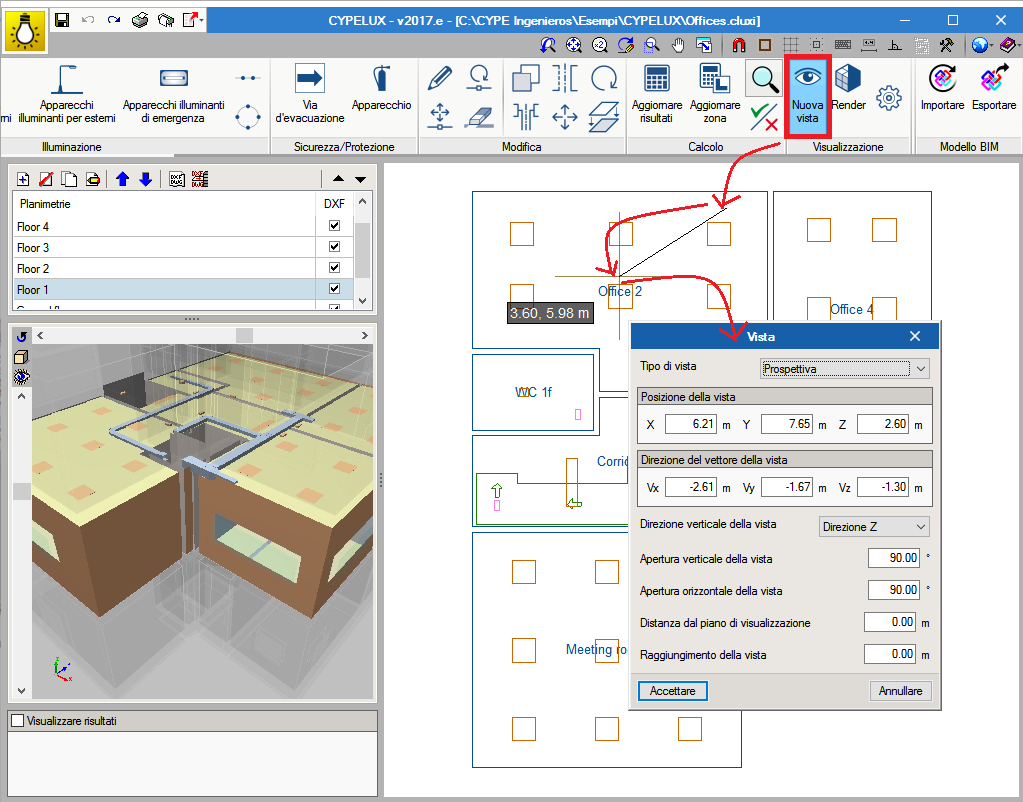Click the blue down arrow in Planimetrie toolbar
The image size is (1023, 802).
click(146, 179)
